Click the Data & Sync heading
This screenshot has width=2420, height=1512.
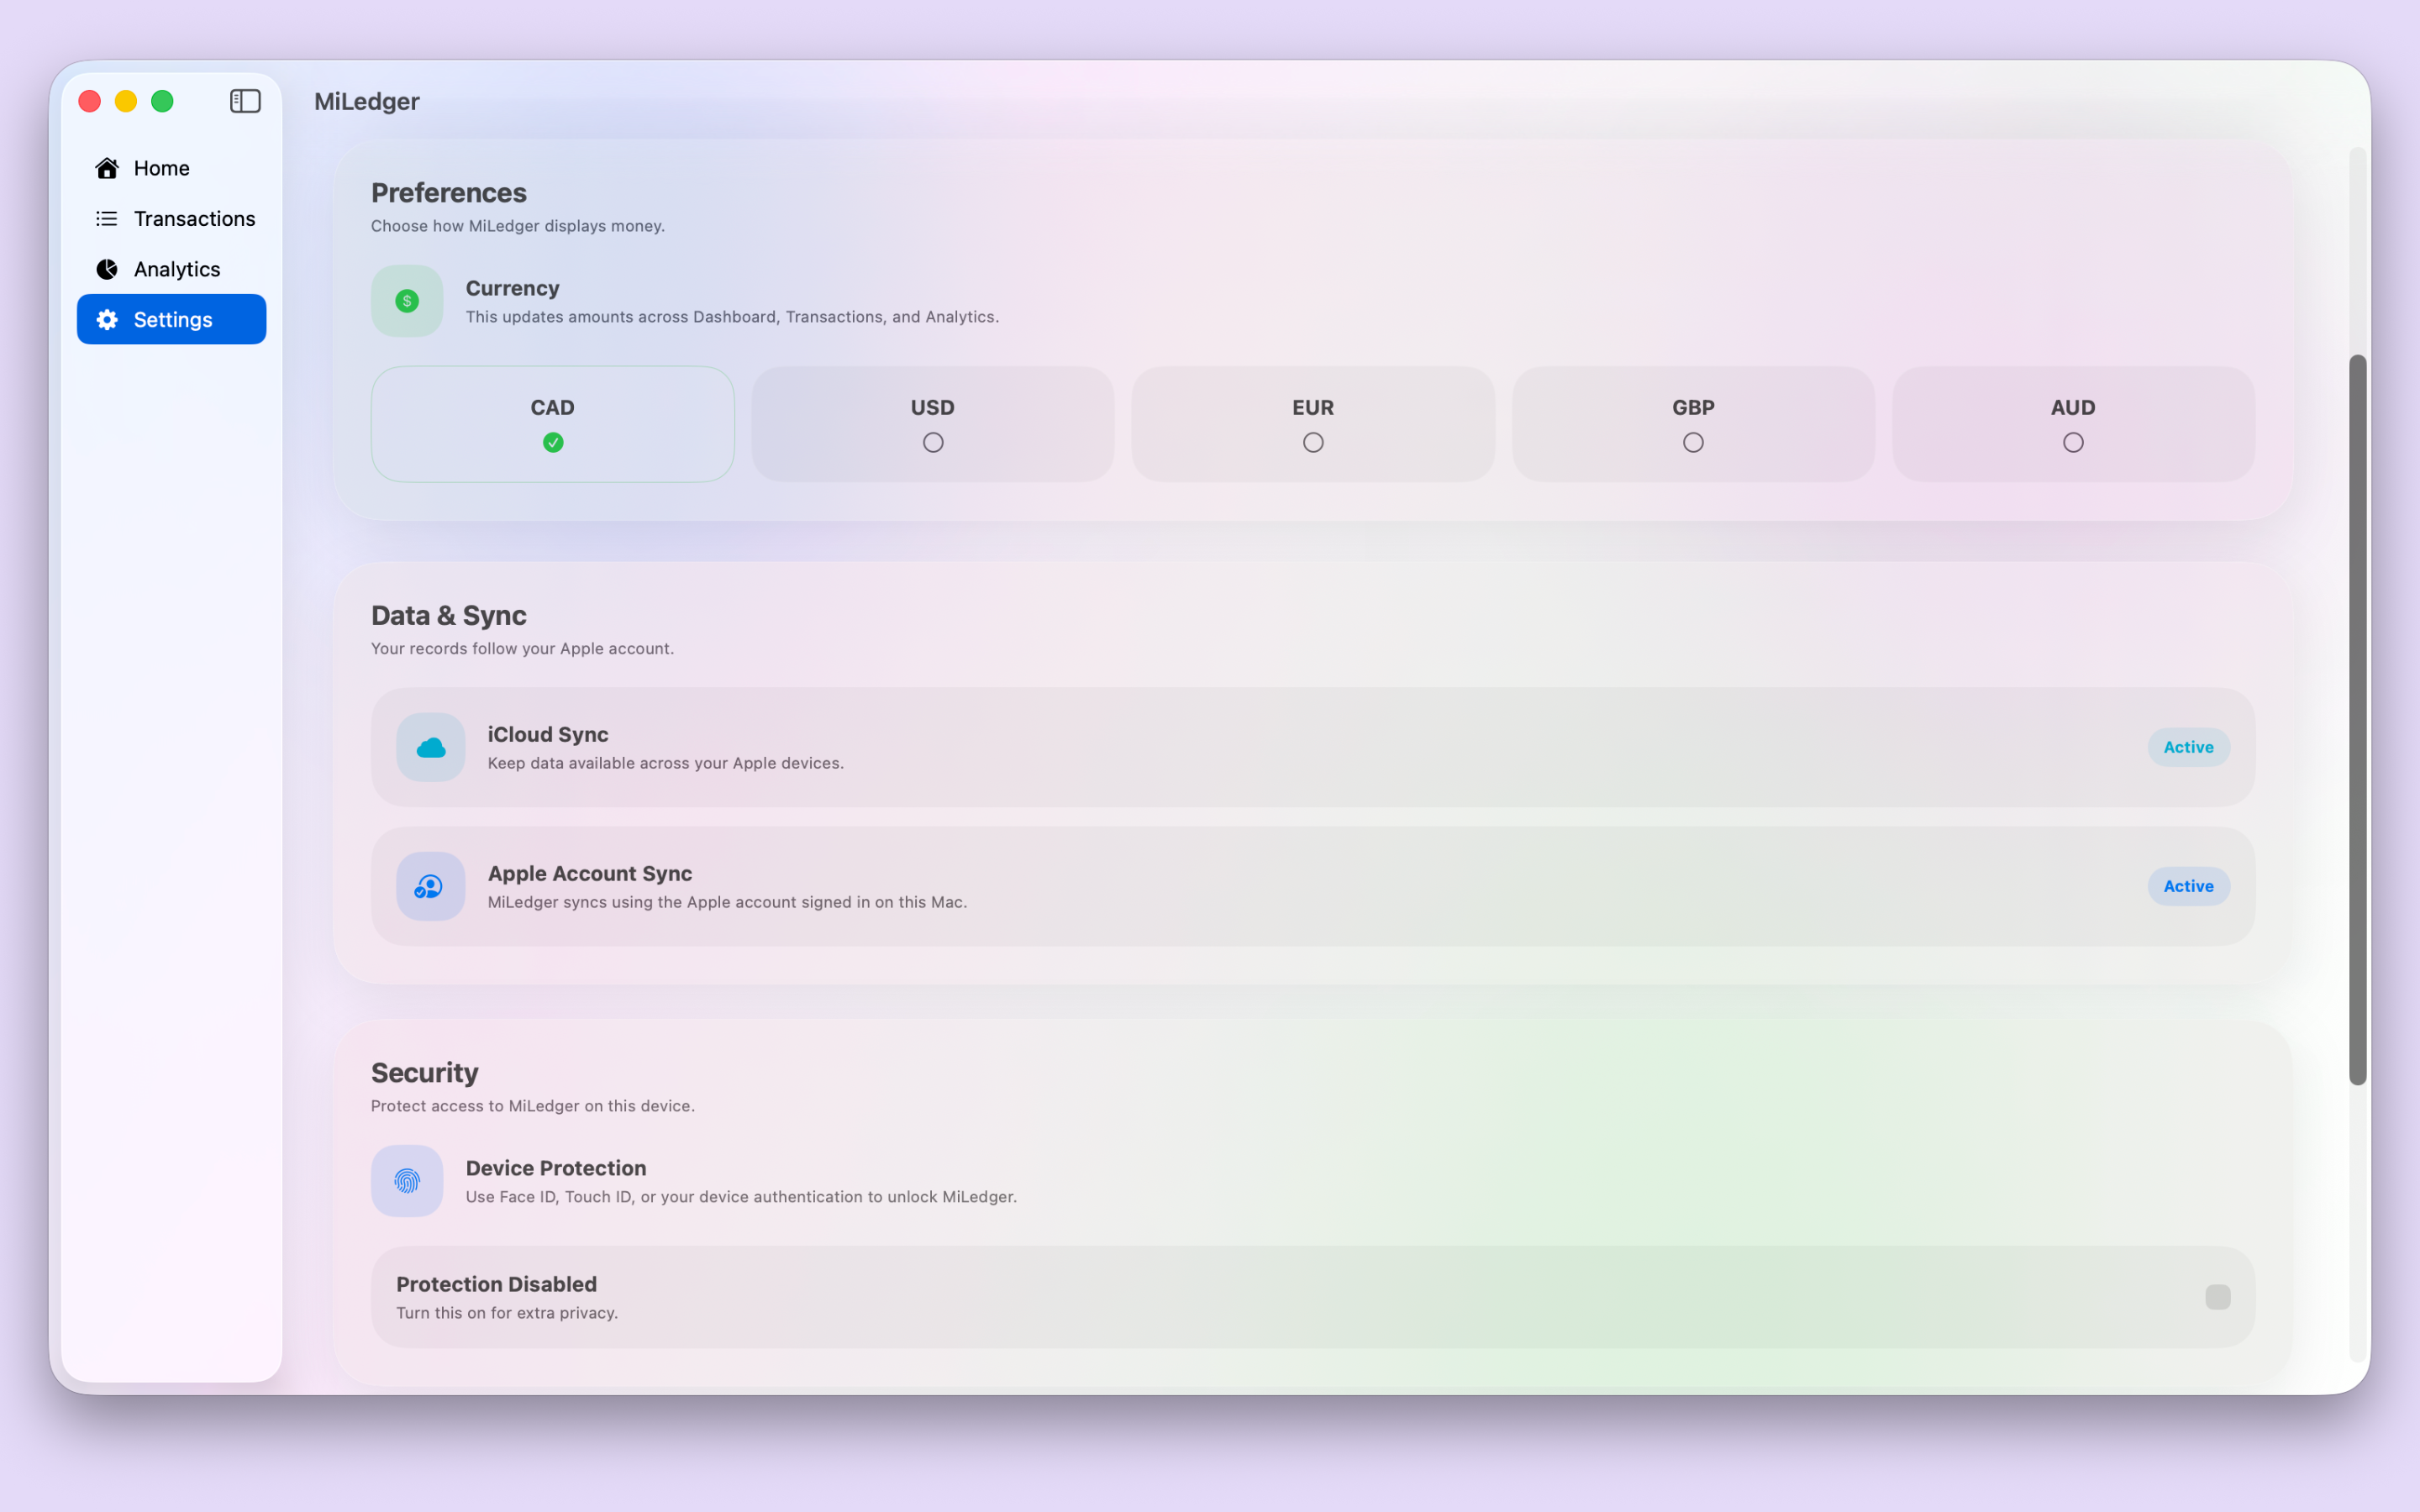point(449,615)
